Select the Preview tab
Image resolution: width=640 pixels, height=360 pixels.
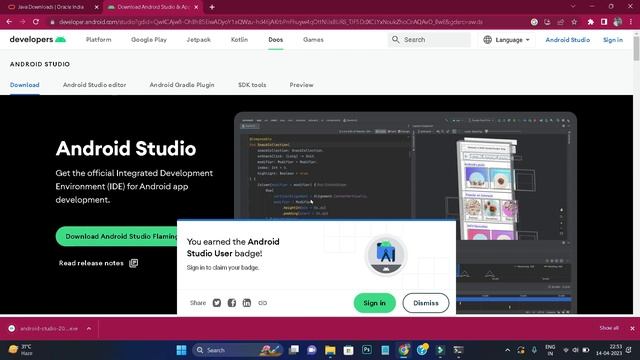(x=302, y=85)
